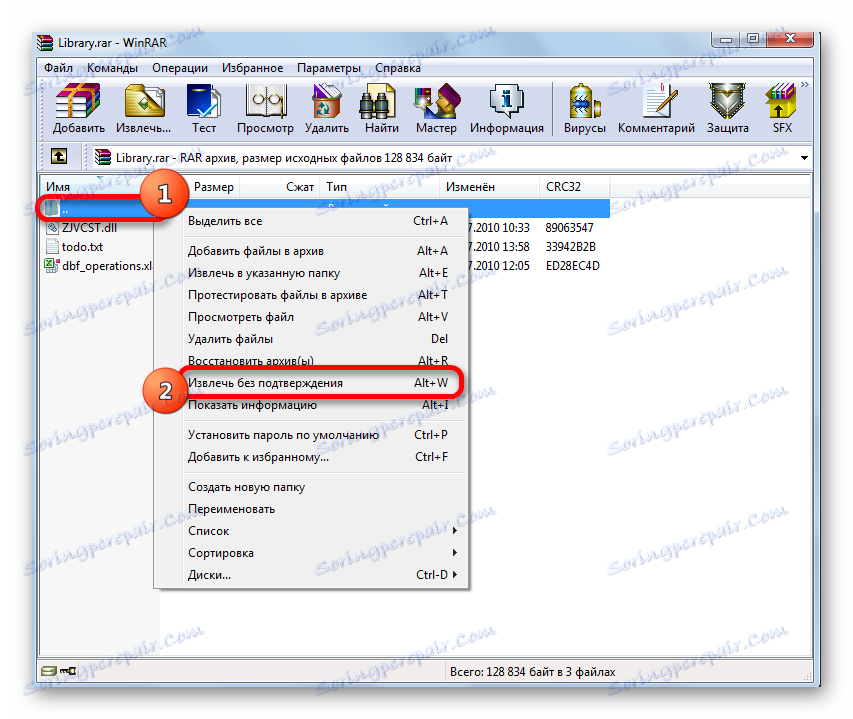Open the Избранное menu
The width and height of the screenshot is (853, 719).
pyautogui.click(x=252, y=68)
